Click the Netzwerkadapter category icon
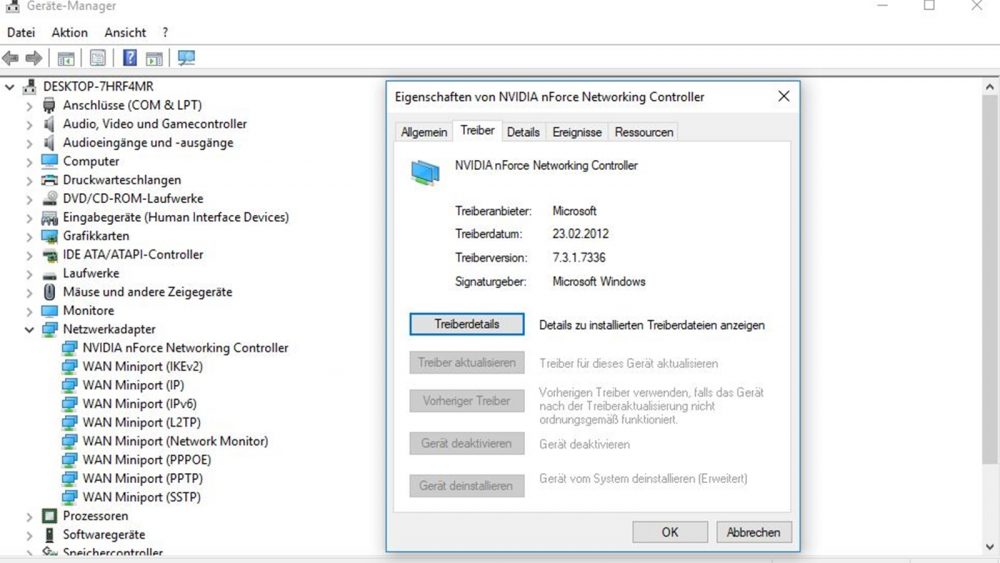1000x563 pixels. [49, 329]
